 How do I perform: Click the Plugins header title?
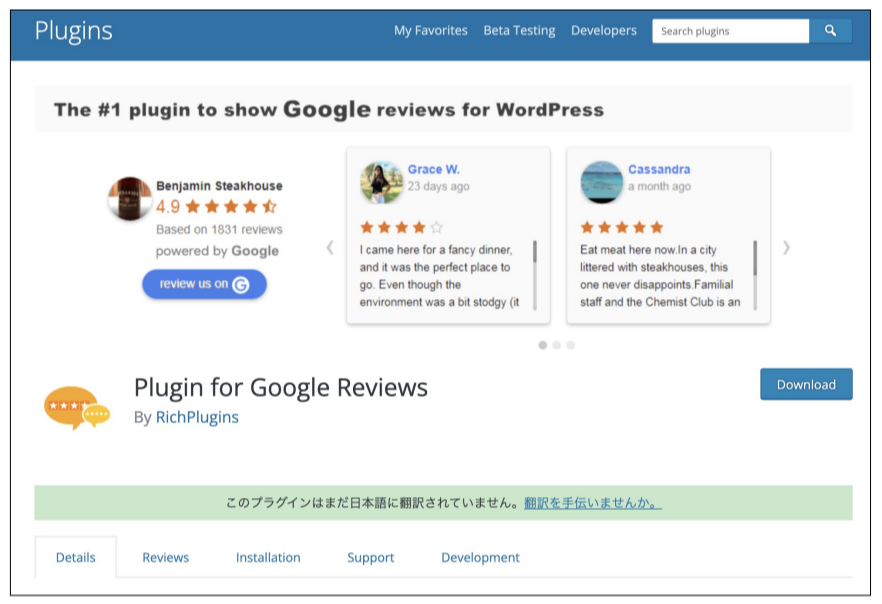[x=74, y=31]
